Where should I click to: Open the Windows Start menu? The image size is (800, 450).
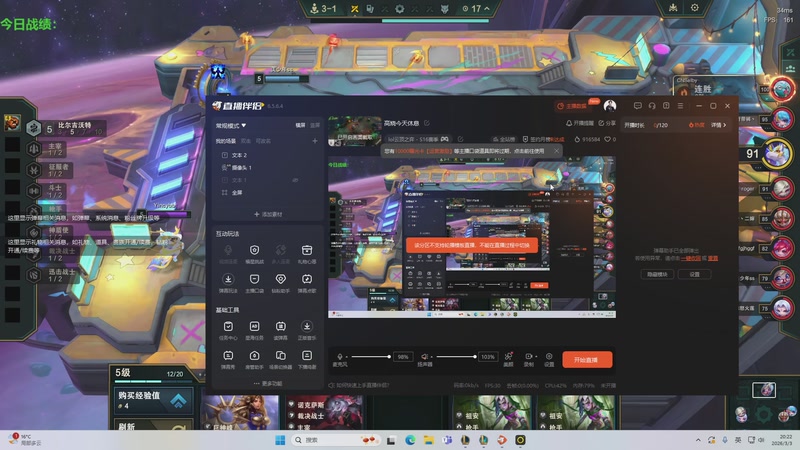pos(280,440)
